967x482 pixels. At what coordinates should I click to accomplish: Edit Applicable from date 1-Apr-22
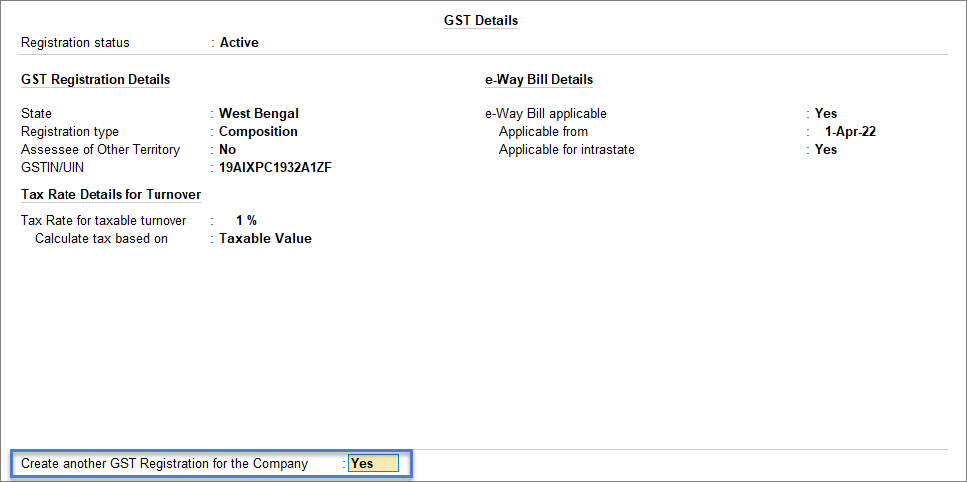tap(850, 131)
